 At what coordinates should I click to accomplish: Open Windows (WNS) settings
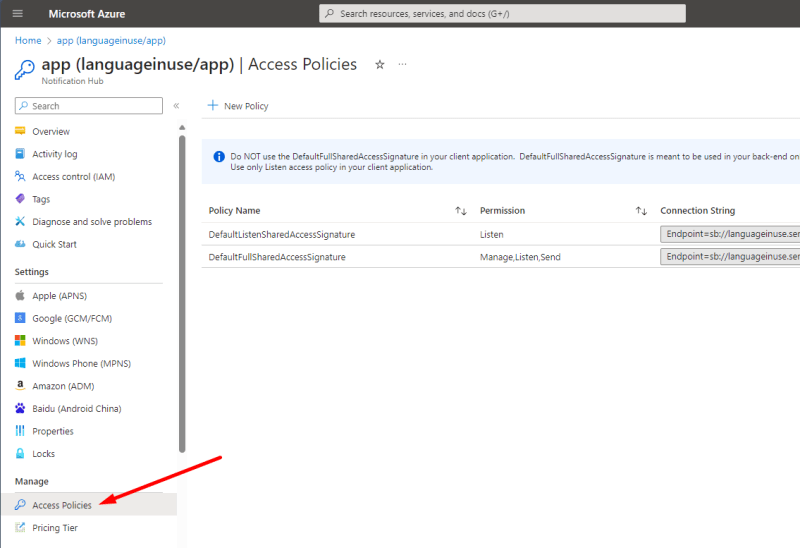(x=65, y=340)
